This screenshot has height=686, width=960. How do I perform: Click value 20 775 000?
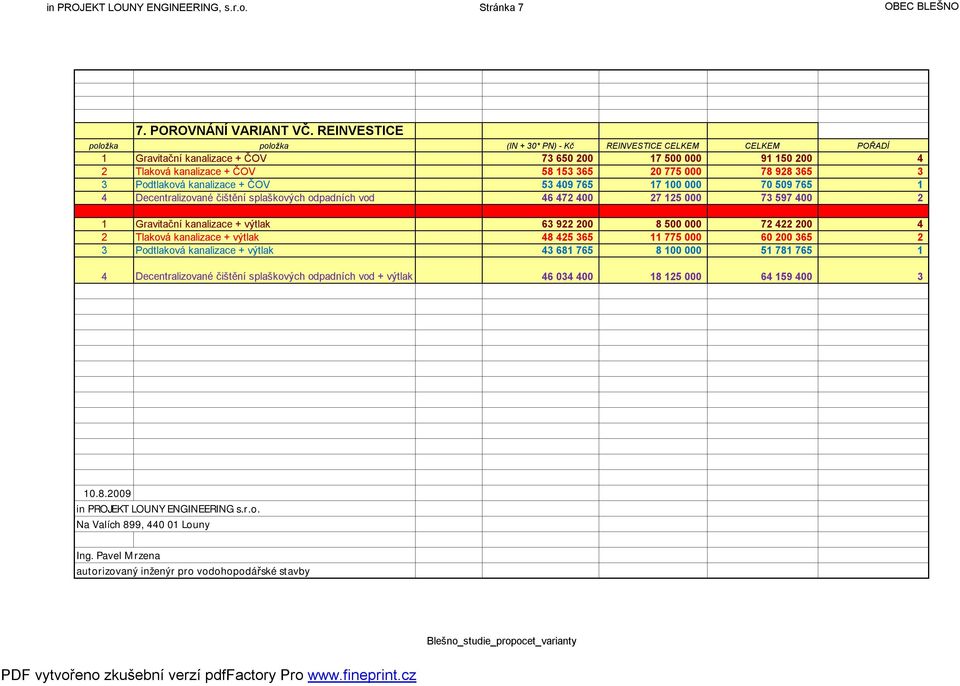[676, 172]
